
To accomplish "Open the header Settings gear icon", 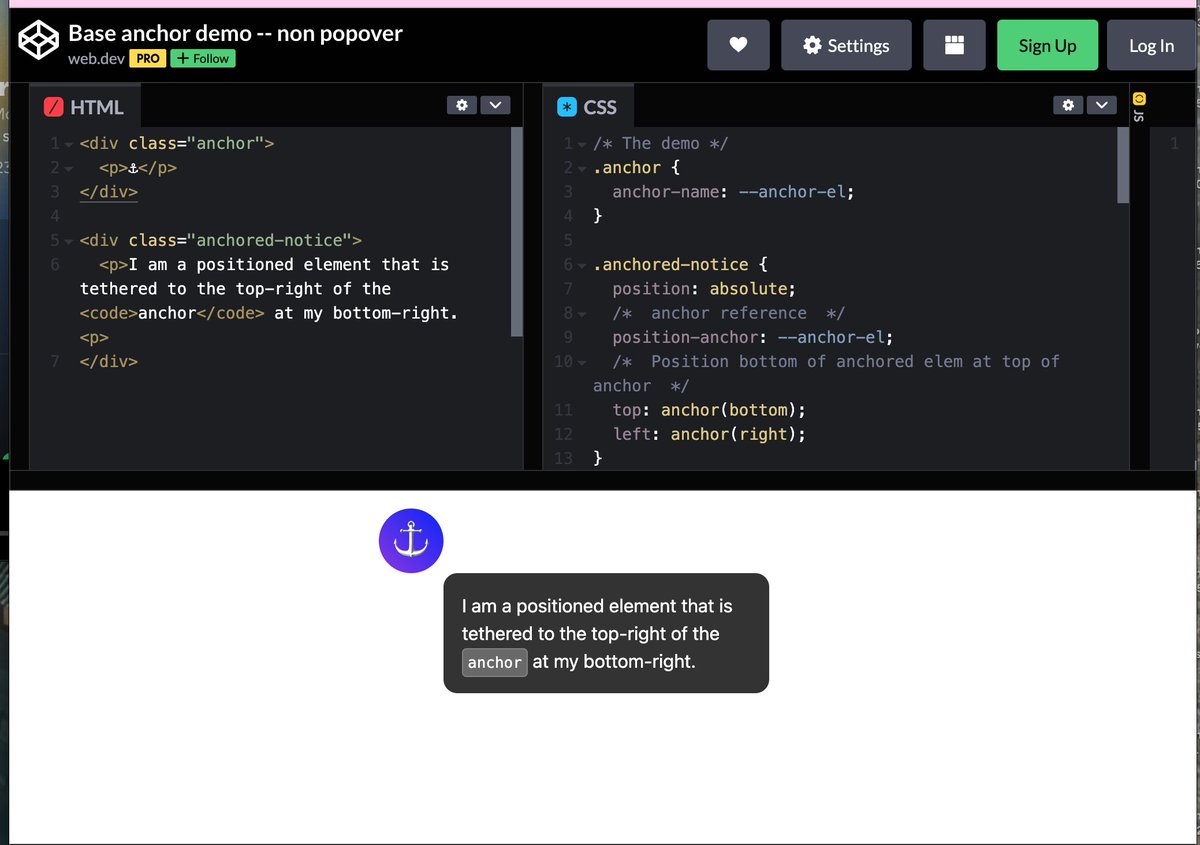I will pyautogui.click(x=846, y=45).
